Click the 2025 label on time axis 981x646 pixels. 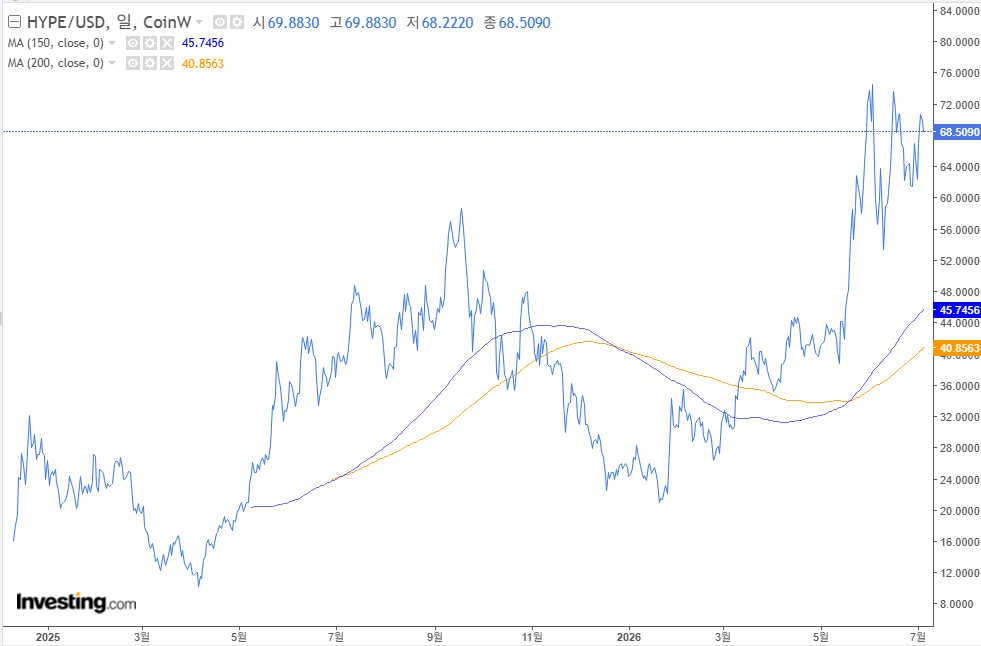pyautogui.click(x=48, y=637)
